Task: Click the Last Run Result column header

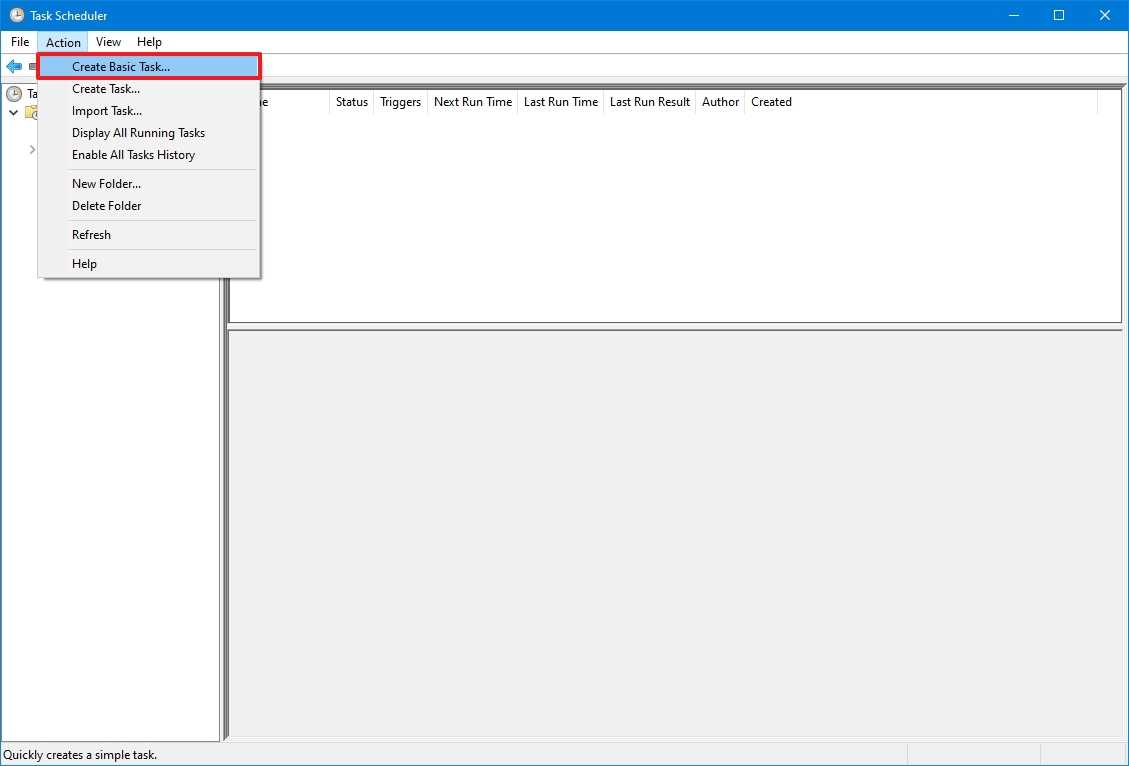Action: pyautogui.click(x=650, y=102)
